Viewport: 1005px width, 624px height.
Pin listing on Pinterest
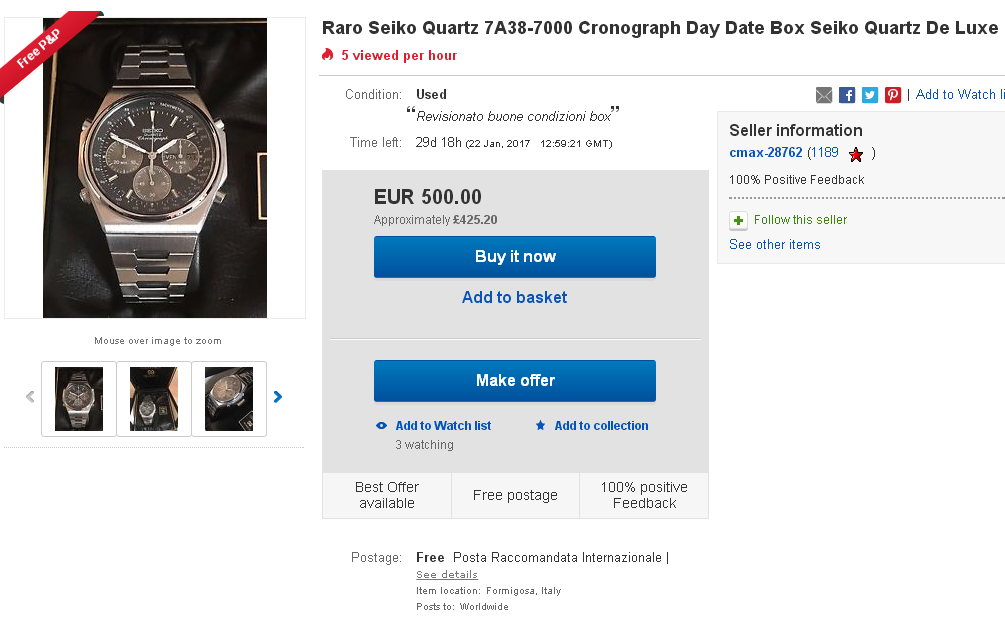[893, 95]
